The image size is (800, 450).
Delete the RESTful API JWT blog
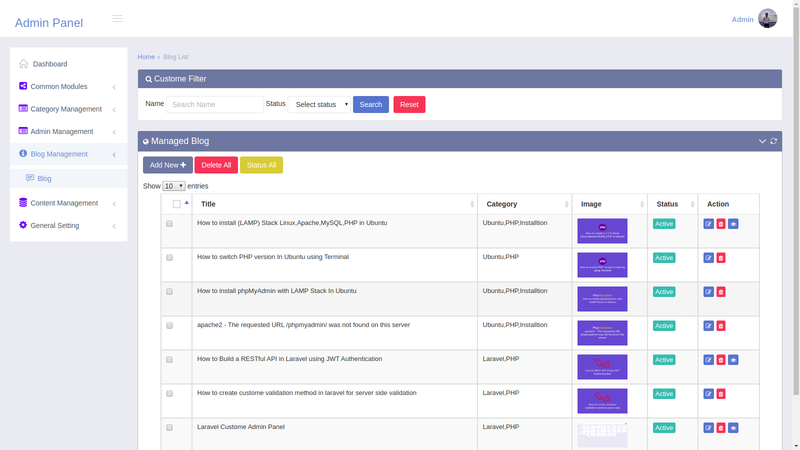(x=721, y=360)
